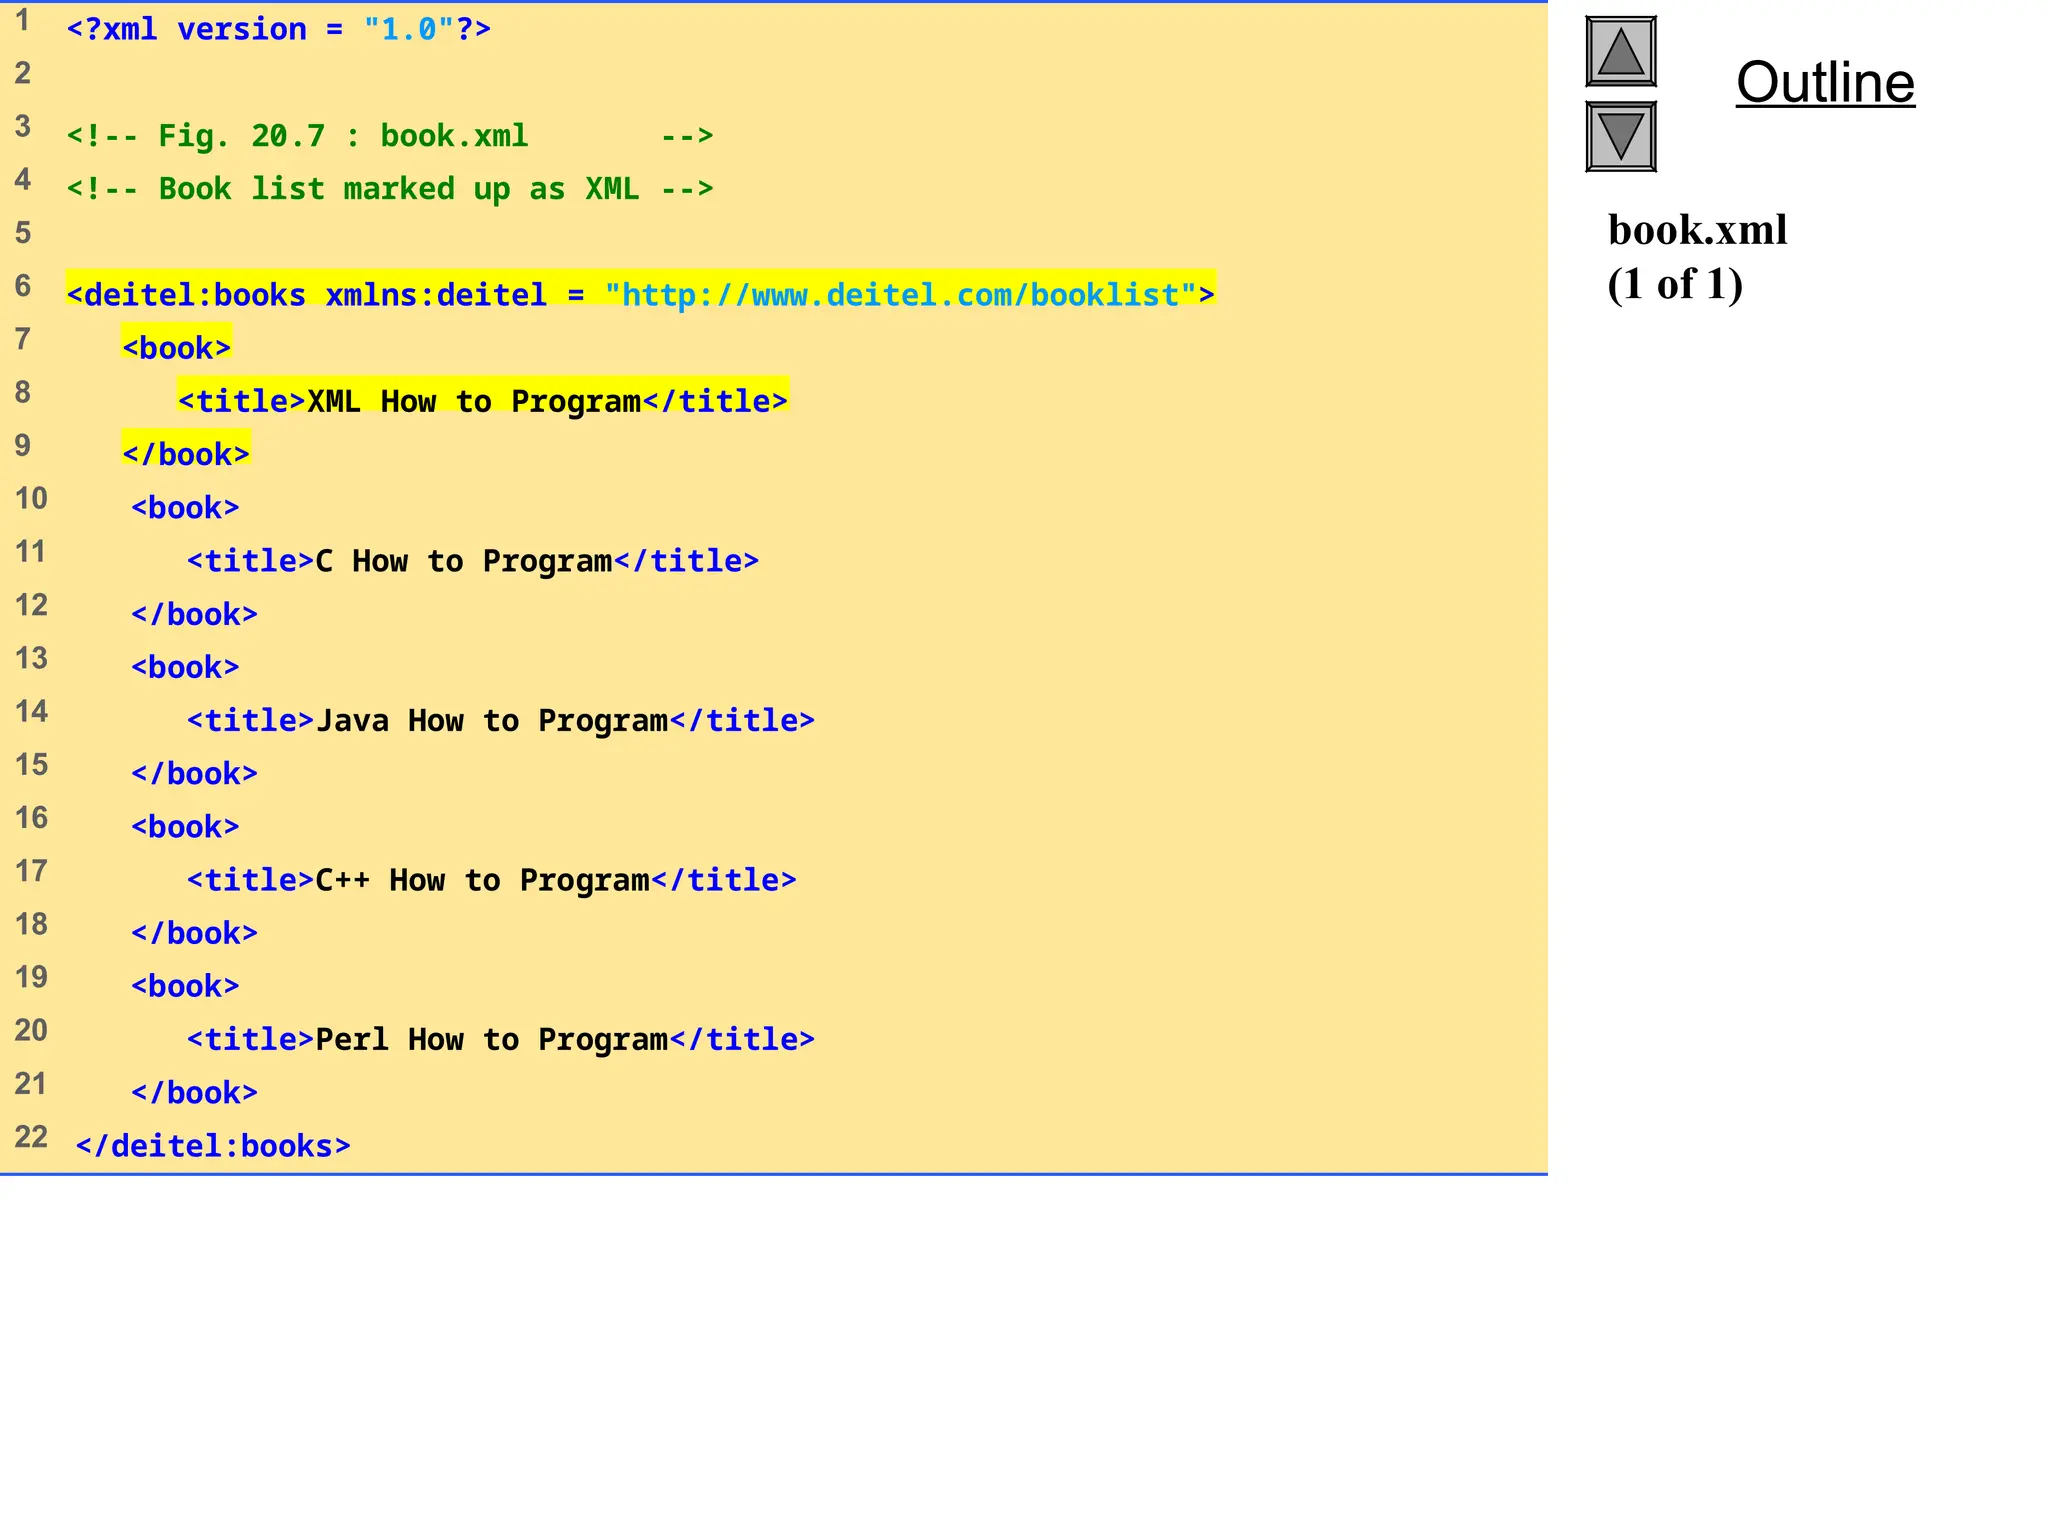Click the 'Perl How to Program' title line
Viewport: 2048px width, 1536px height.
click(x=501, y=1039)
